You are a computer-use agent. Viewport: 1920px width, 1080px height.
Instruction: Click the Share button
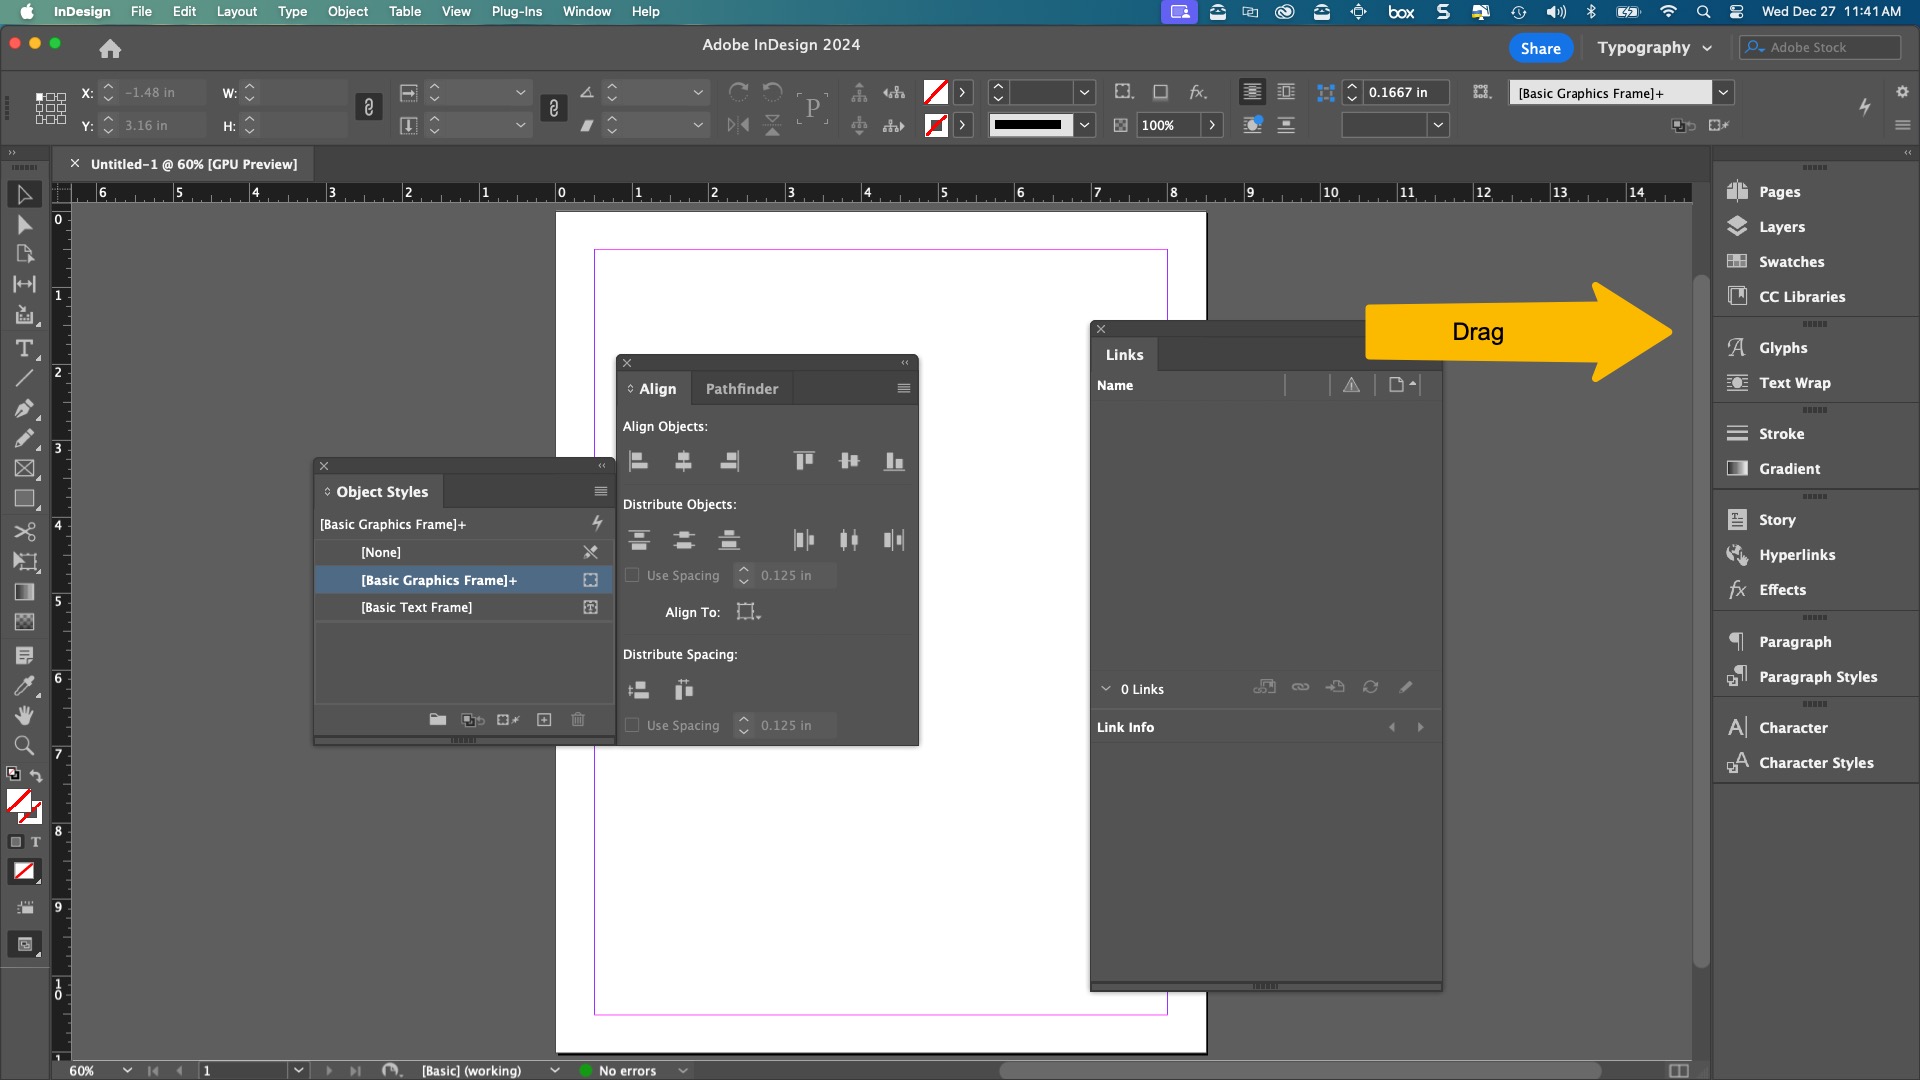pos(1540,48)
